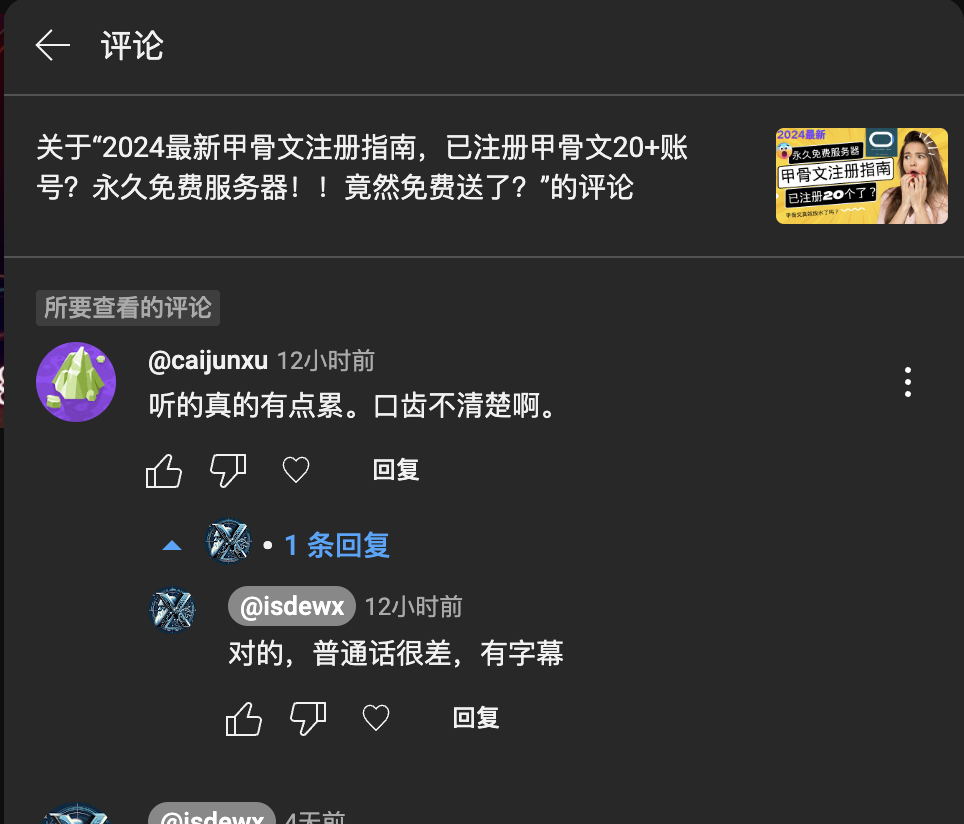The height and width of the screenshot is (824, 964).
Task: Reply to the @caijunxu comment
Action: [x=396, y=470]
